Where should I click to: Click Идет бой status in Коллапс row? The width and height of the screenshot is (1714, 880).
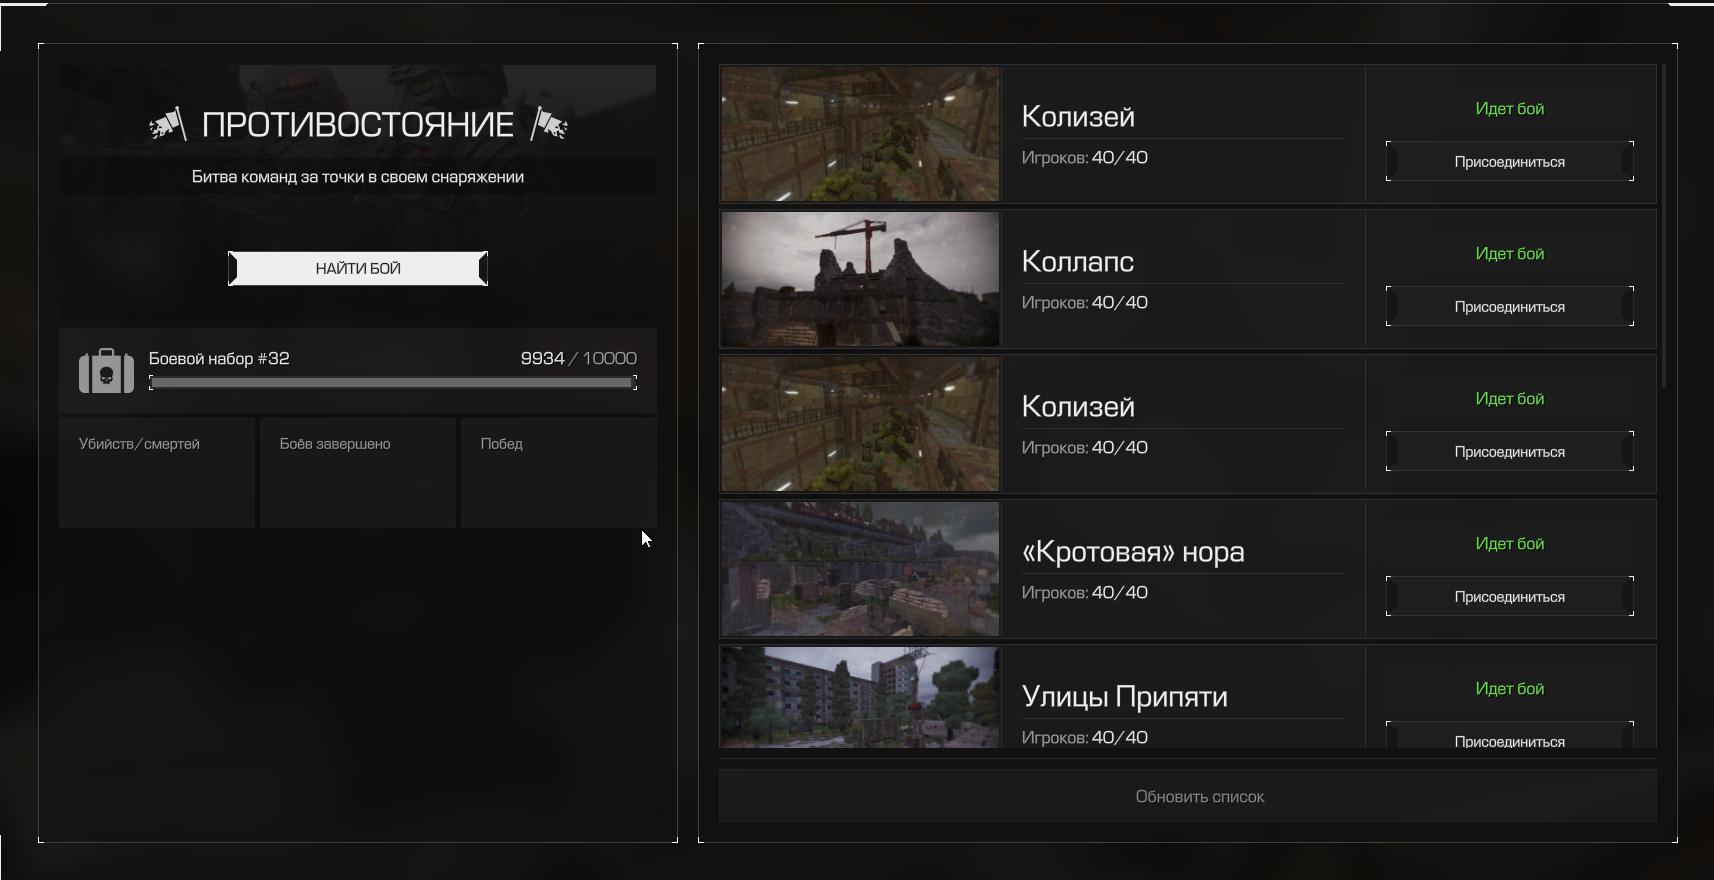point(1510,253)
